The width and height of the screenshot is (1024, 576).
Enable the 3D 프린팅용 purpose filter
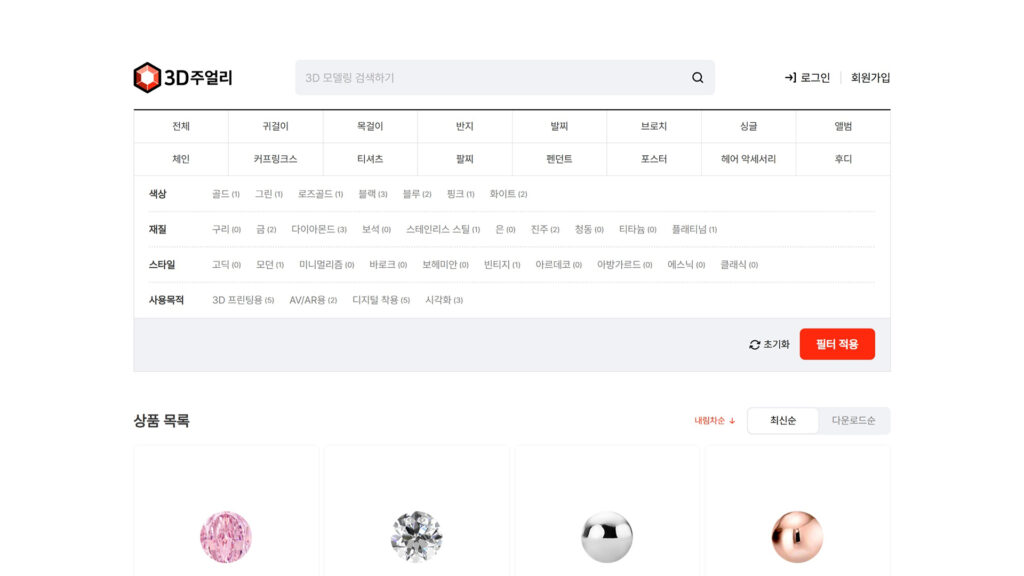pyautogui.click(x=242, y=300)
